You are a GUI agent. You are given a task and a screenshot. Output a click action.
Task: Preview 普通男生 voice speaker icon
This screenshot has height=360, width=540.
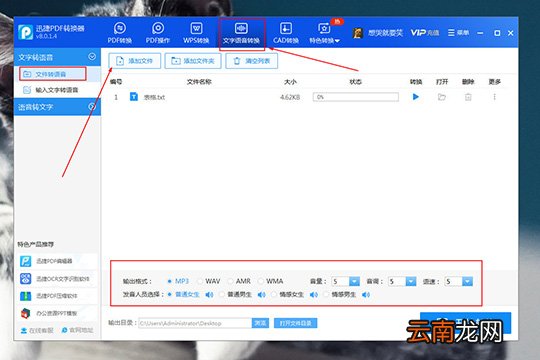tap(262, 295)
